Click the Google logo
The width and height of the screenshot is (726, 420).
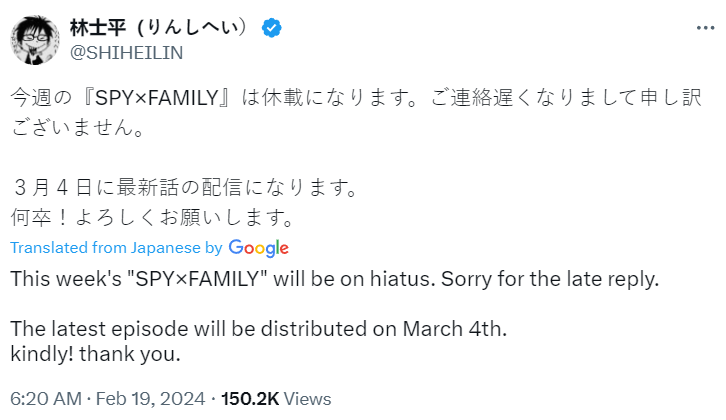tap(259, 248)
